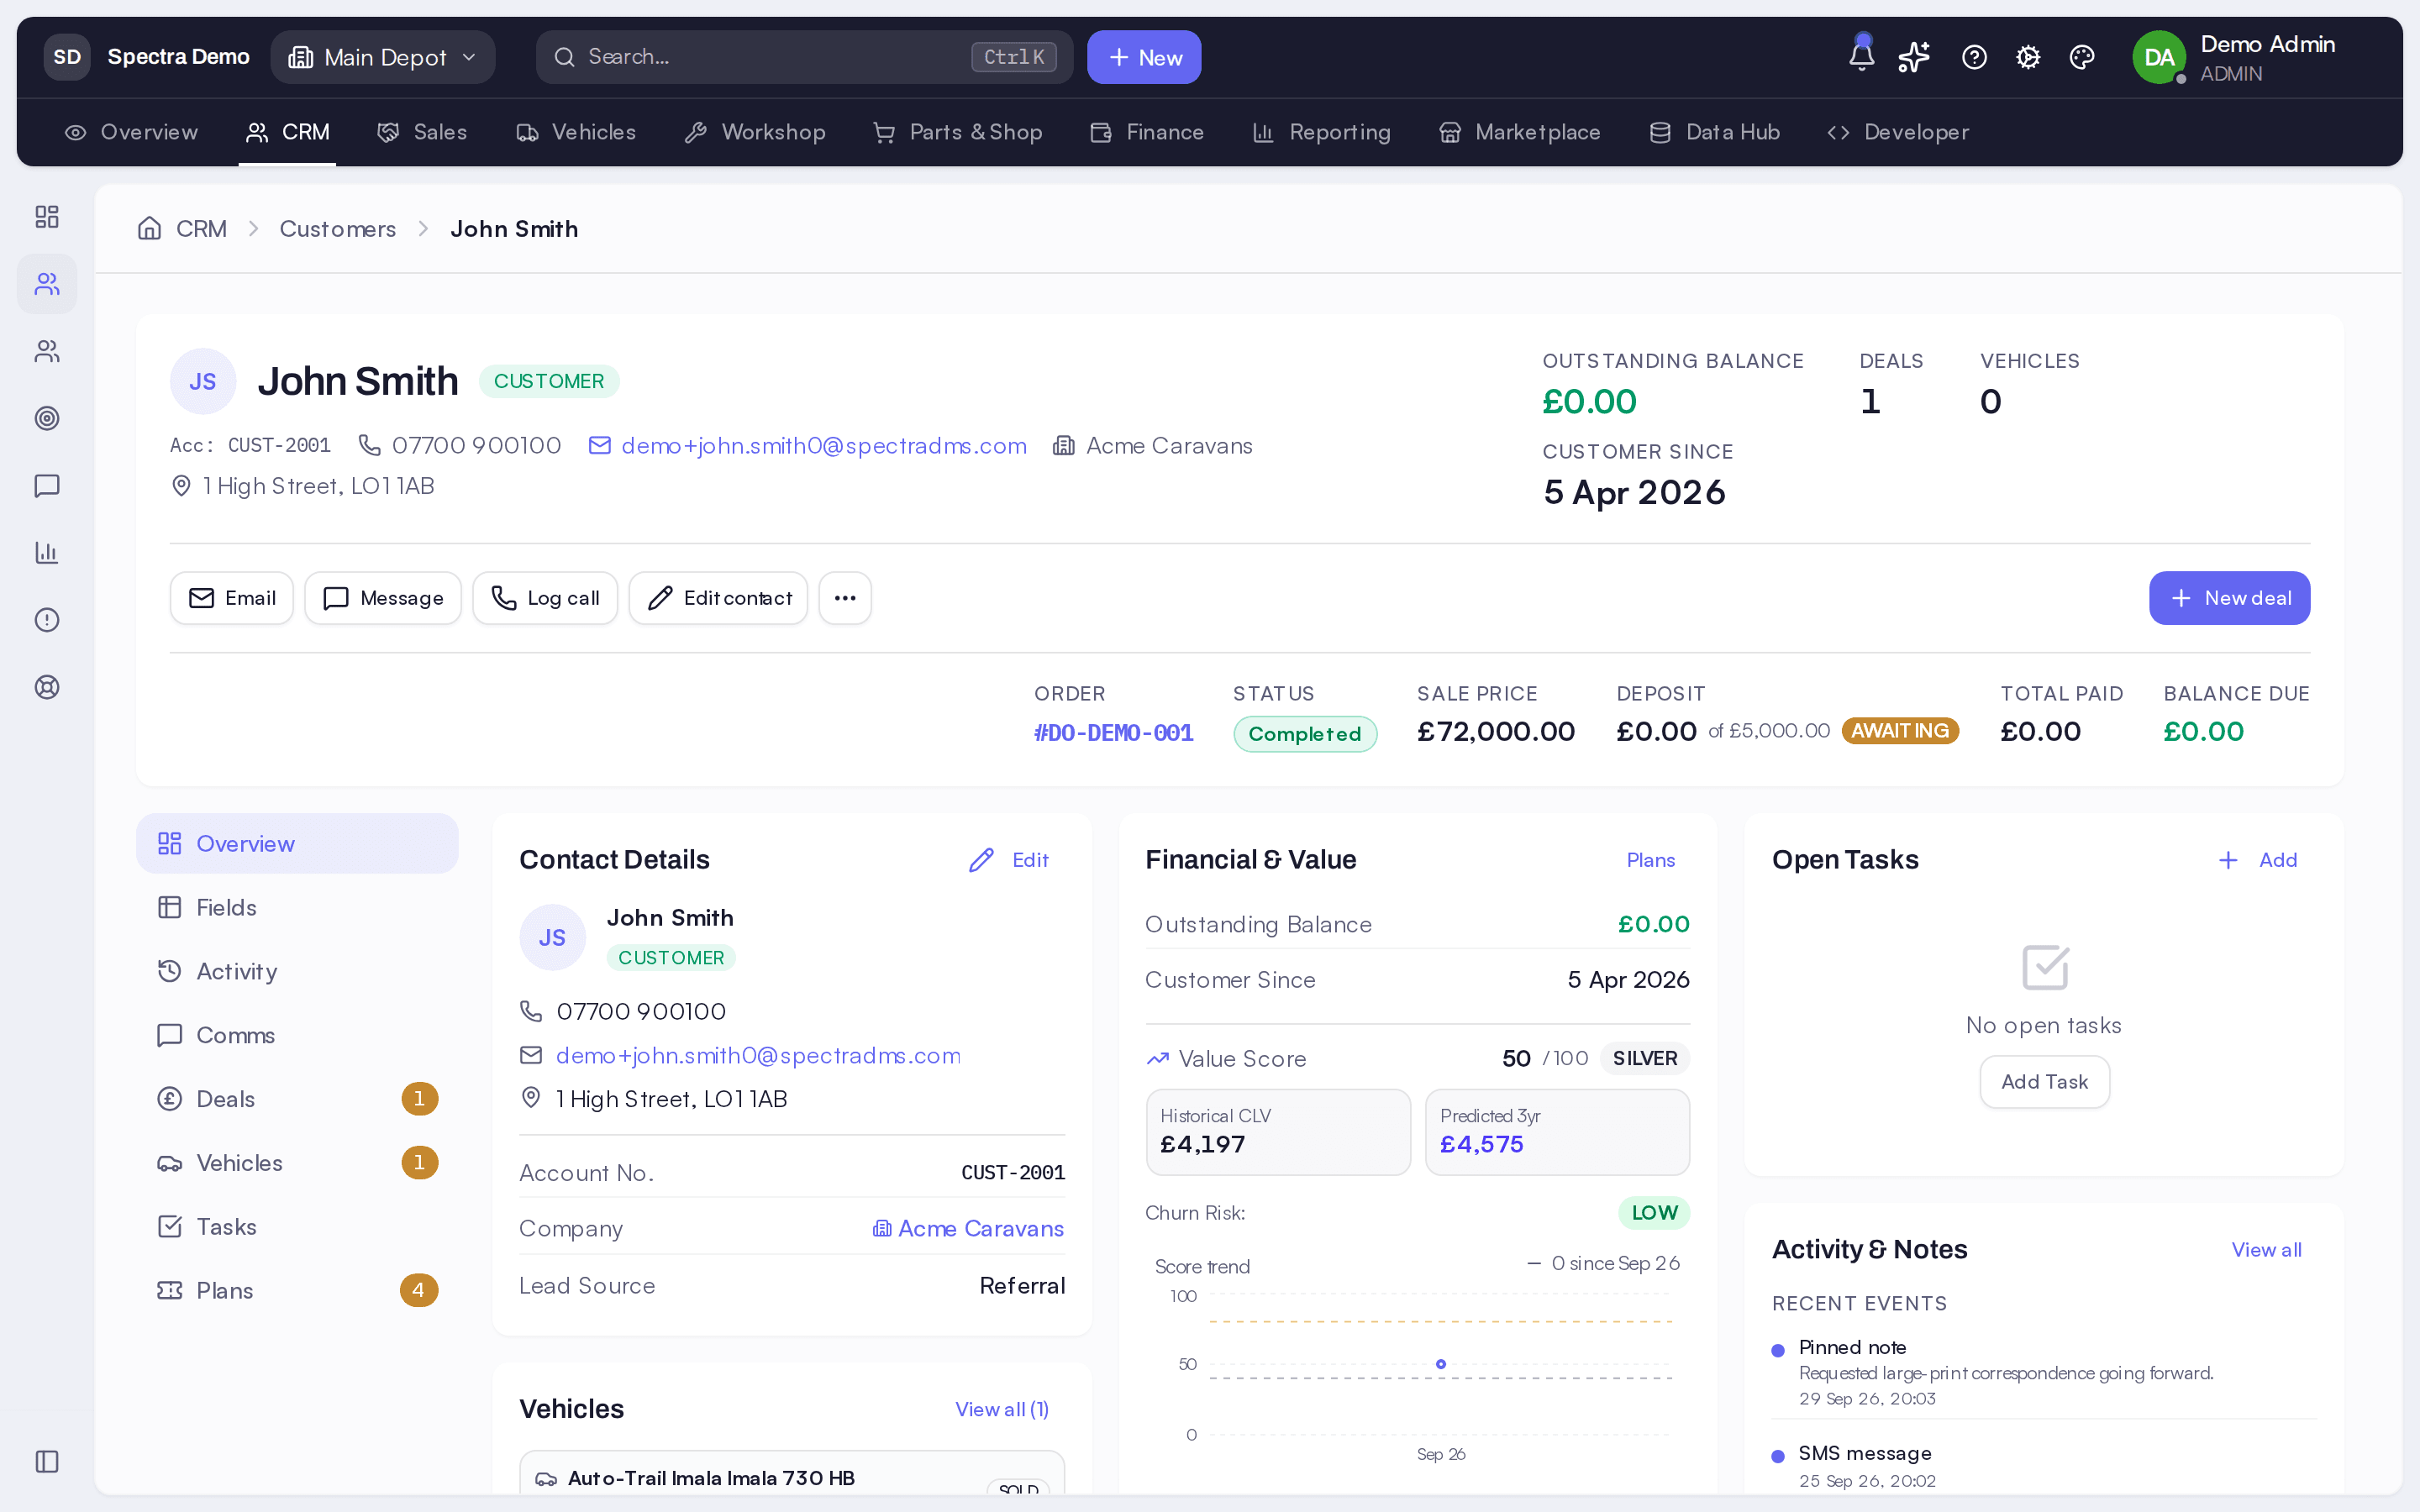
Task: Open the Marketplace navigation tab
Action: (x=1519, y=132)
